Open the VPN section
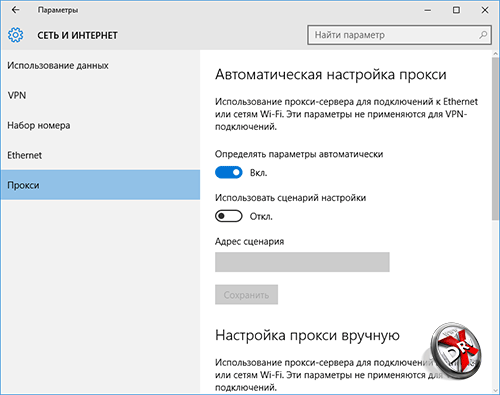Screen dimensions: 500x395 click(100, 95)
